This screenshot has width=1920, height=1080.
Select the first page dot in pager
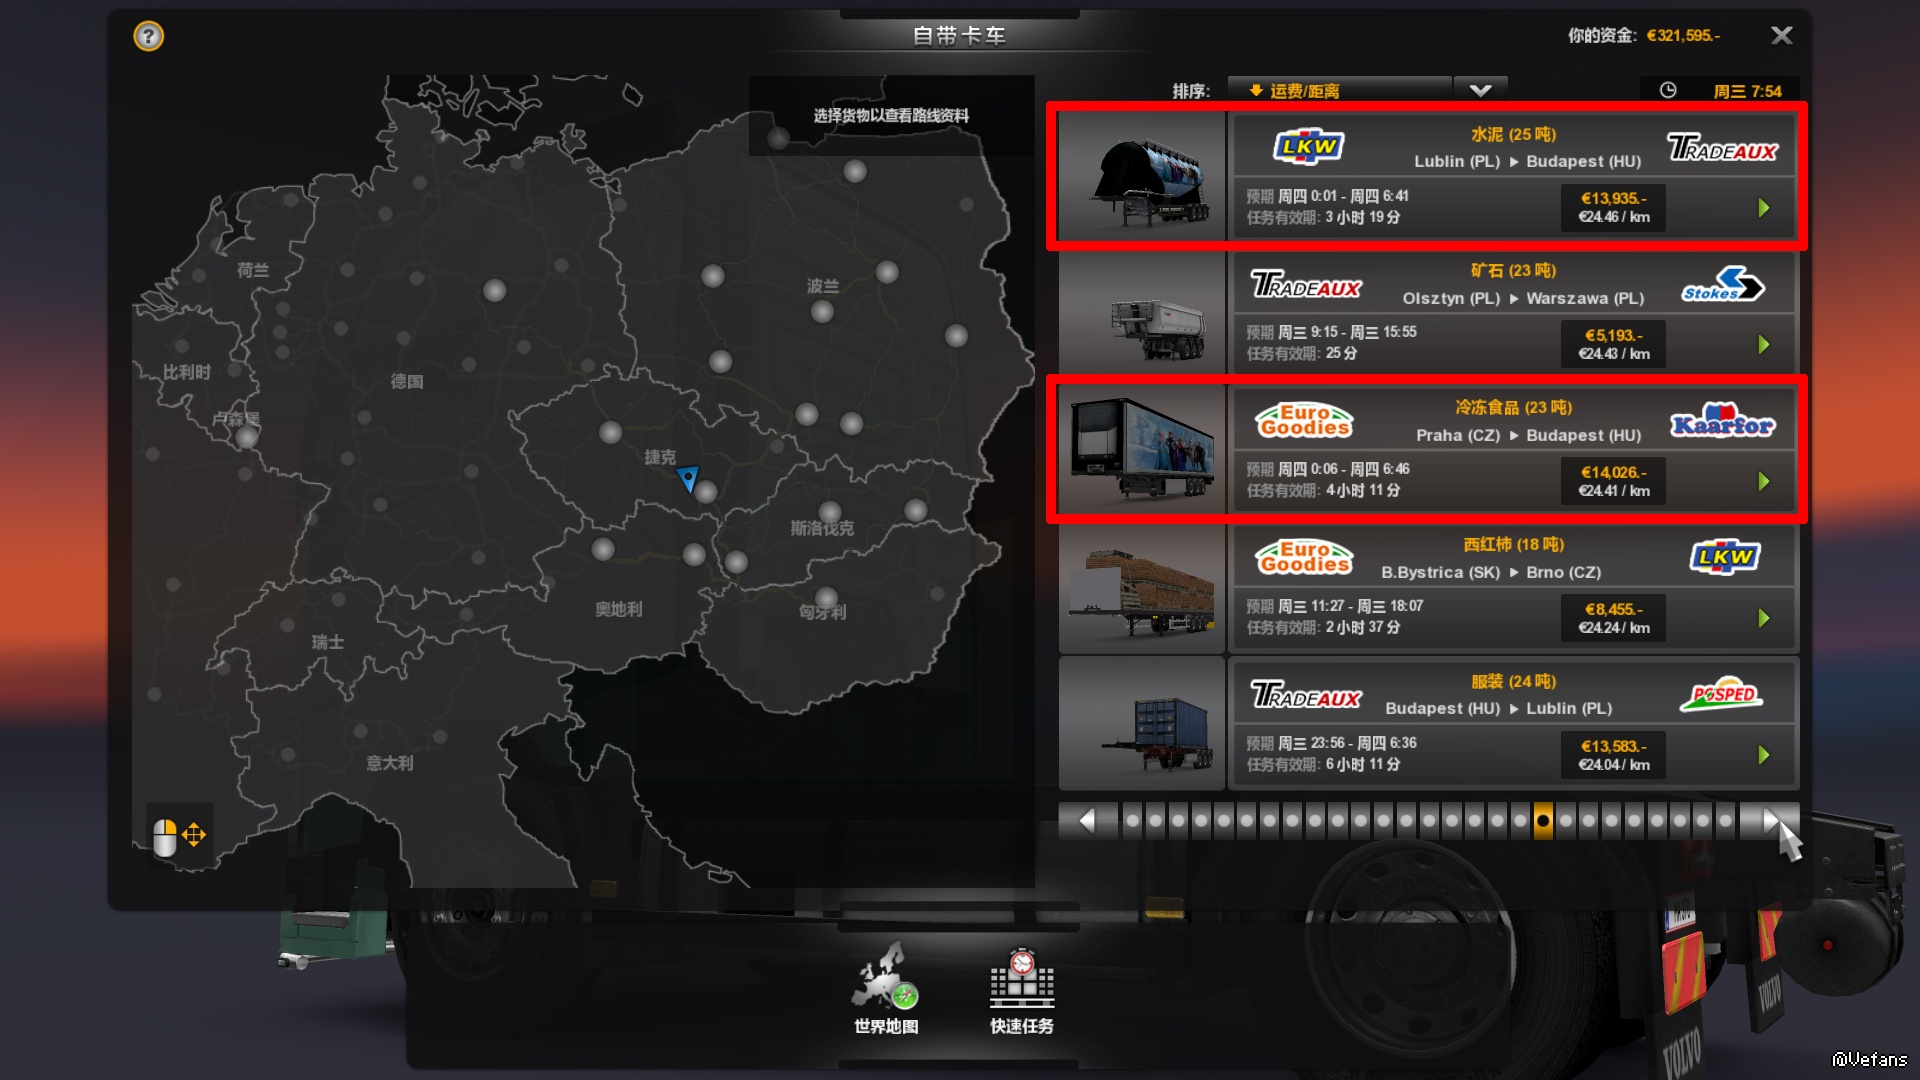(x=1132, y=821)
